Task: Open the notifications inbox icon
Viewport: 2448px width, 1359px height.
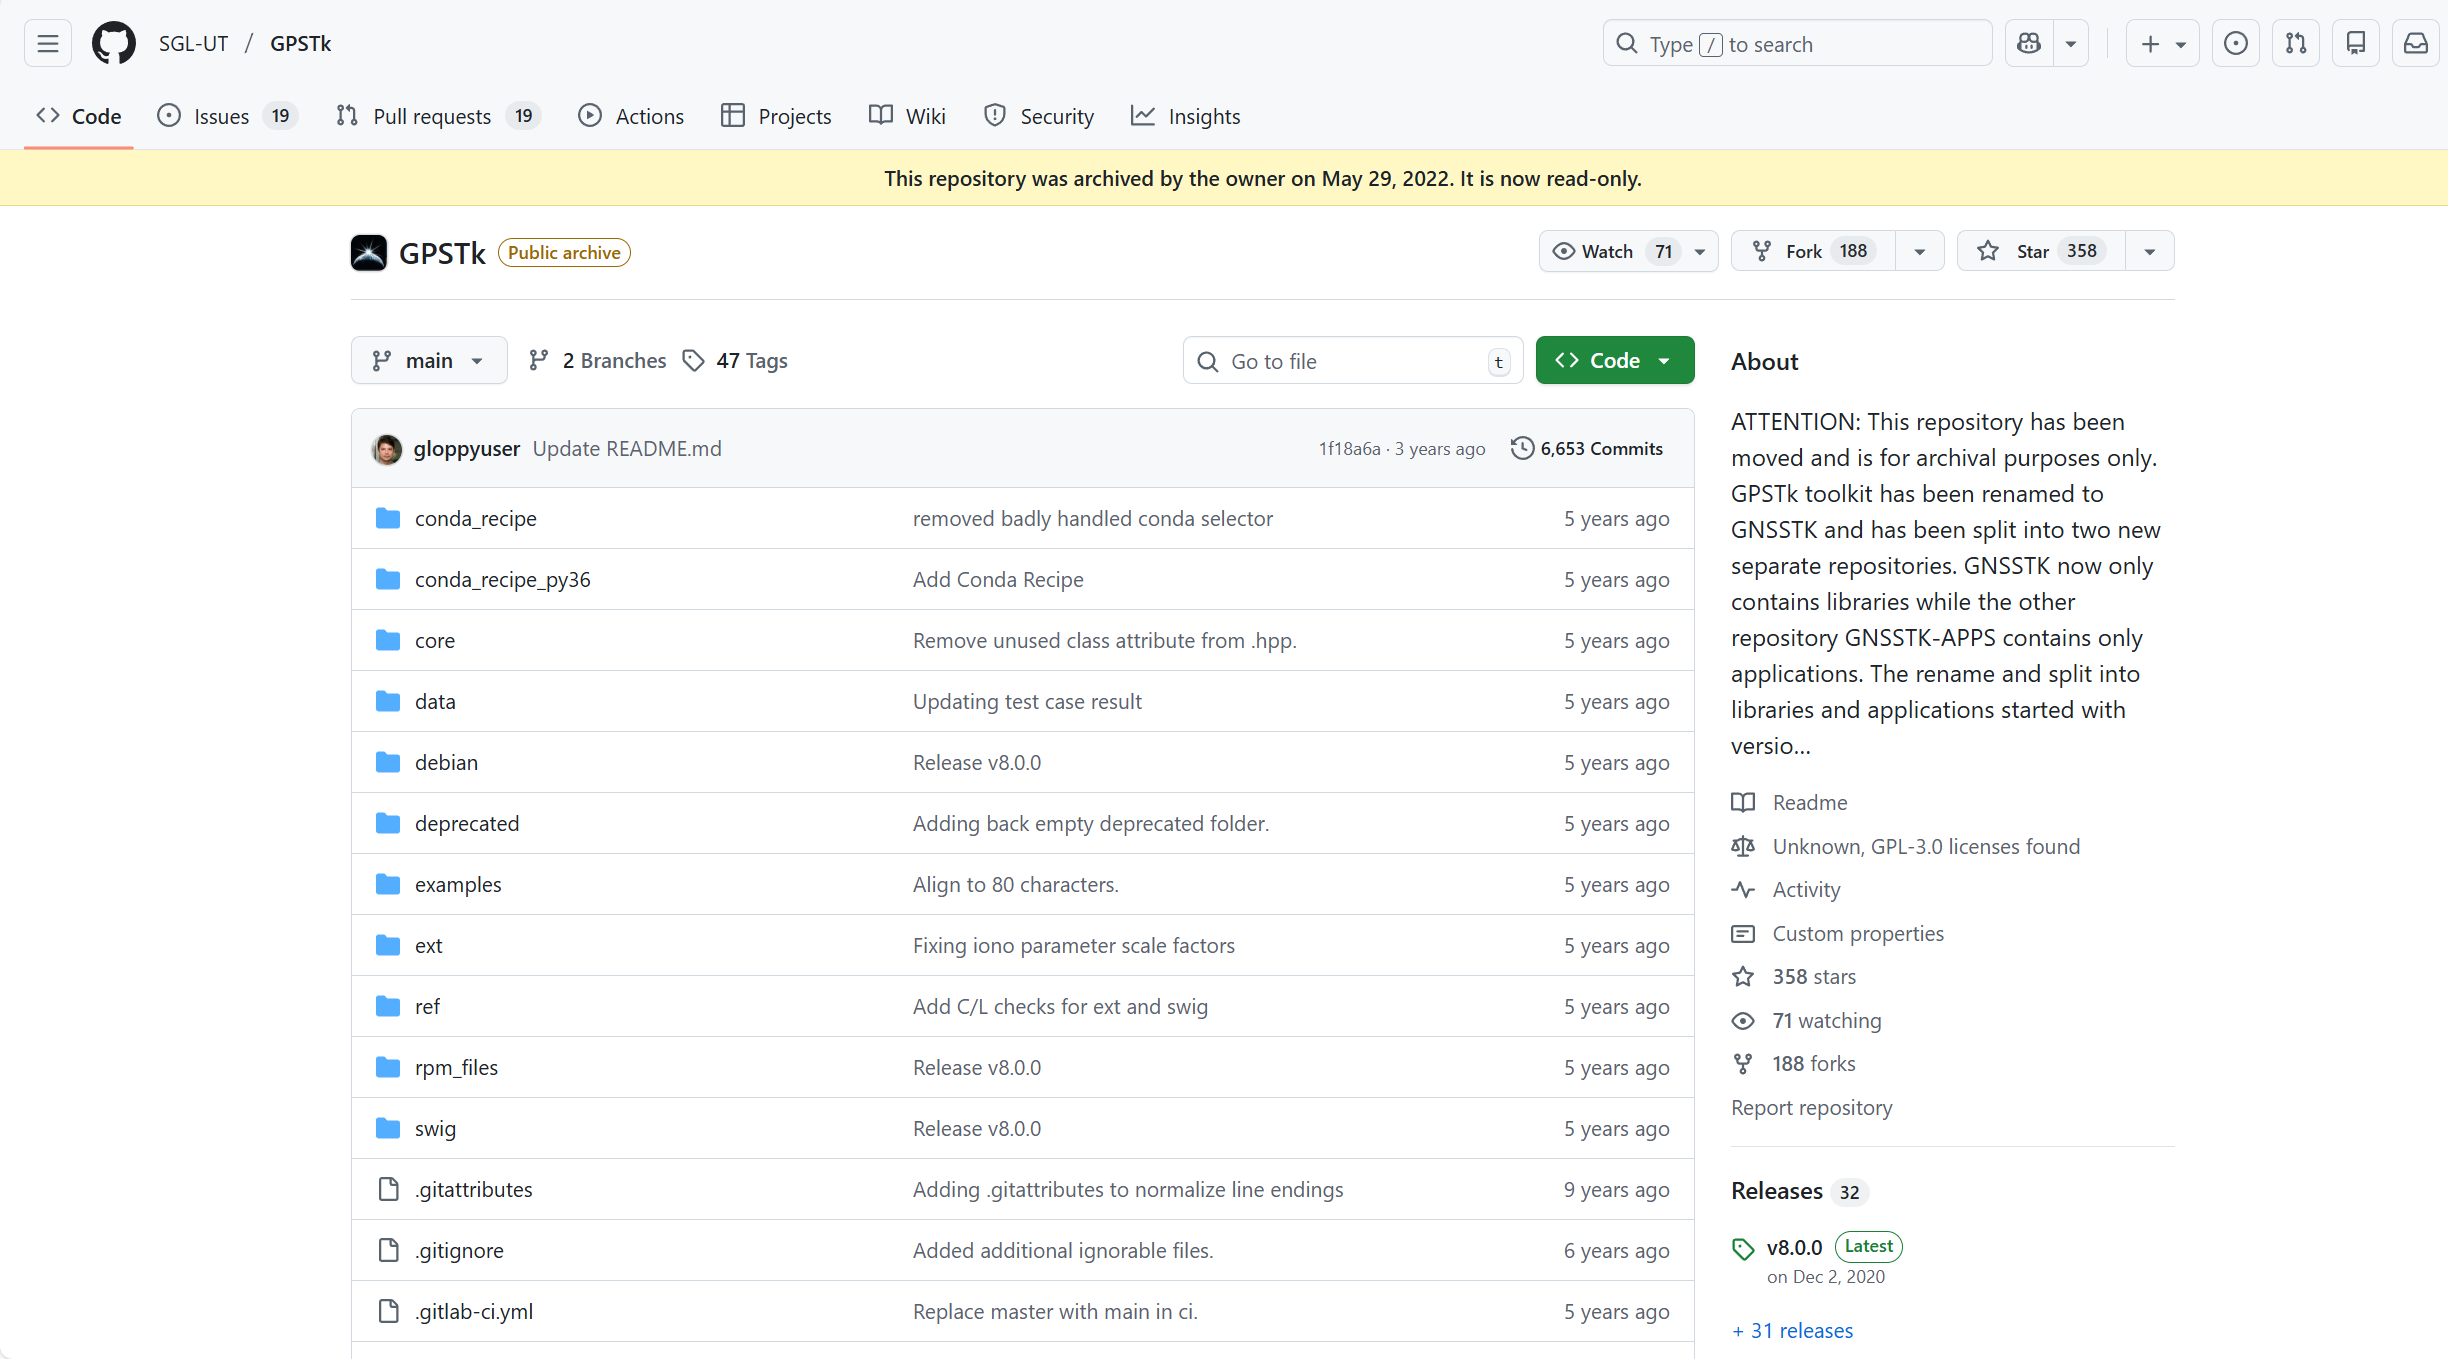Action: (2415, 44)
